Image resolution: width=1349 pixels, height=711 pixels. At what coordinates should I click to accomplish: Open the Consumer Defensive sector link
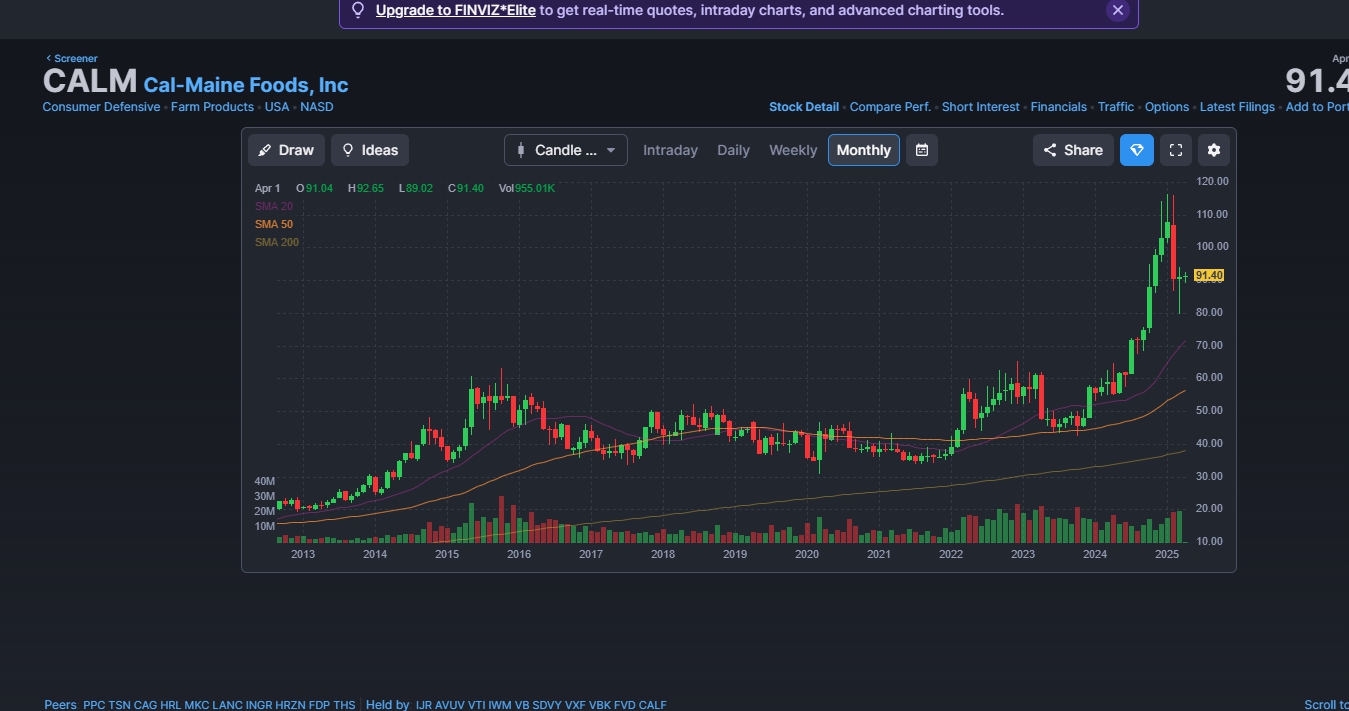point(101,107)
